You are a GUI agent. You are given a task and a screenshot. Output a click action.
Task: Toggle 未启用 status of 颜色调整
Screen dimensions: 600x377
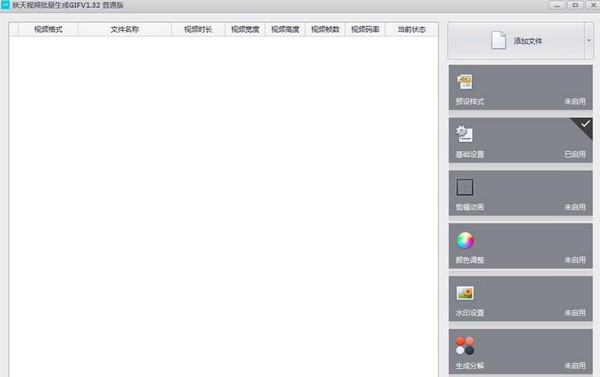click(x=575, y=260)
